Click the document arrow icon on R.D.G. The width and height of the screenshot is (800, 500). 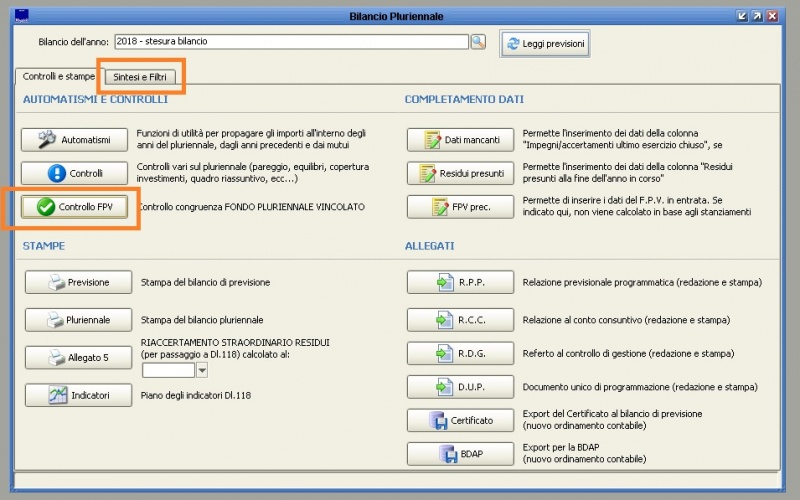point(444,354)
